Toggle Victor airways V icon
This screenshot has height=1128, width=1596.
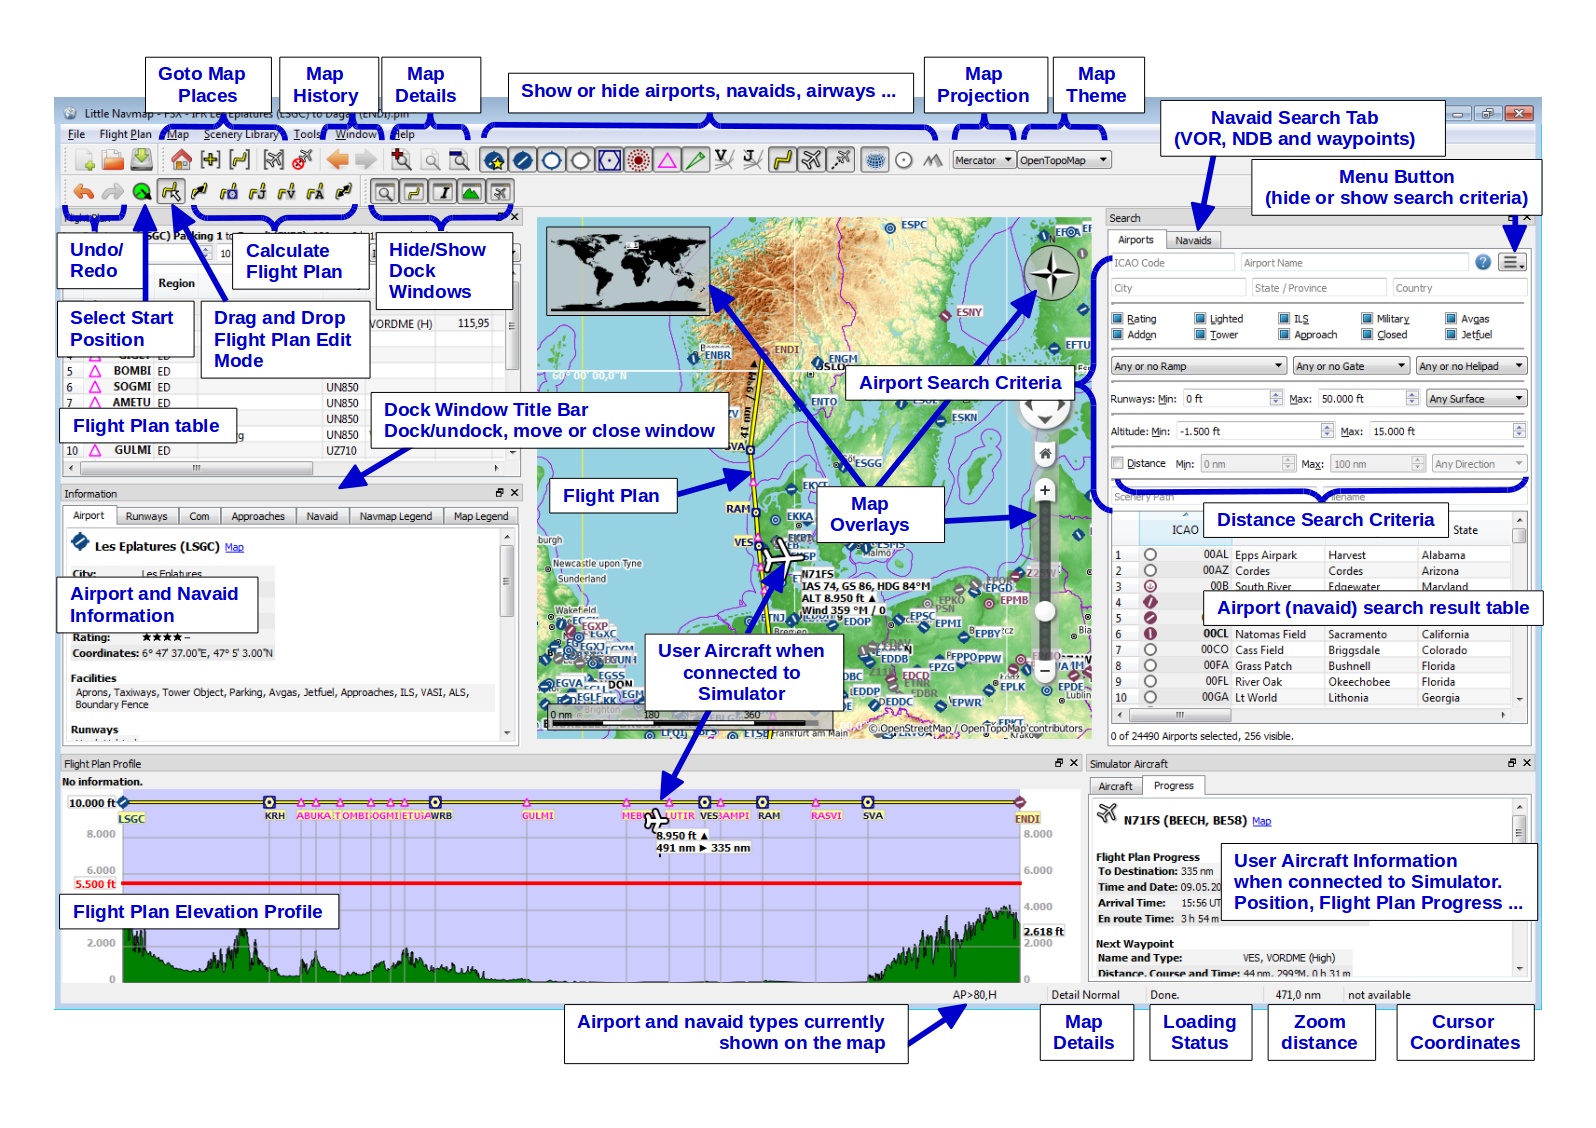pos(725,160)
